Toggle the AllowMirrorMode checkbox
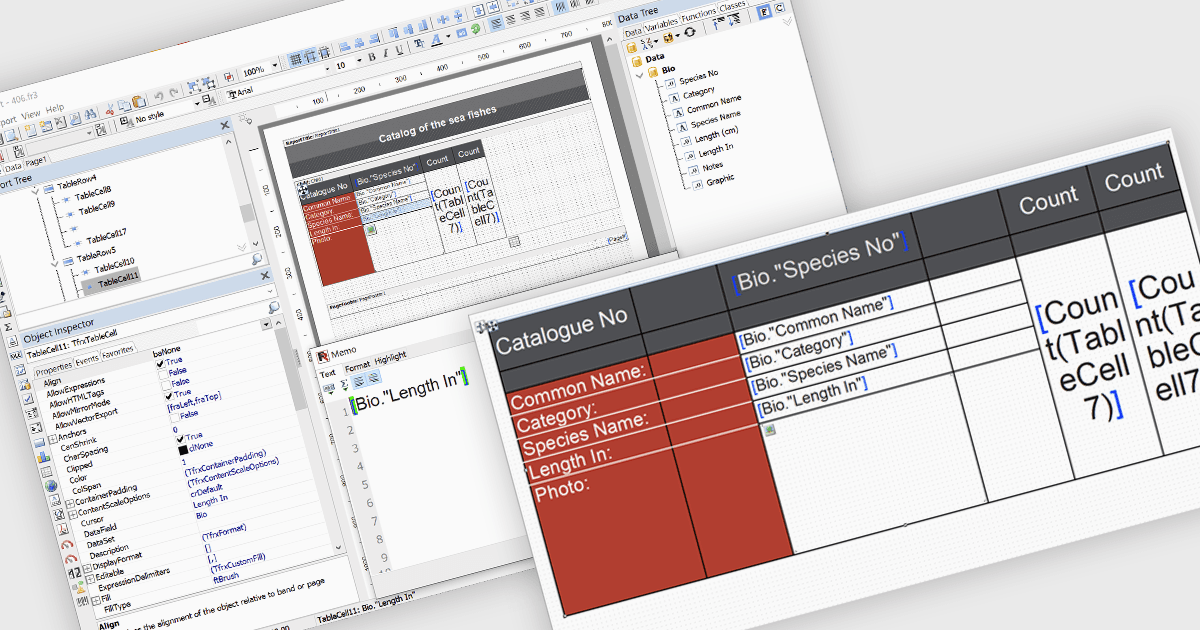Screen dimensions: 1200x630 point(167,384)
